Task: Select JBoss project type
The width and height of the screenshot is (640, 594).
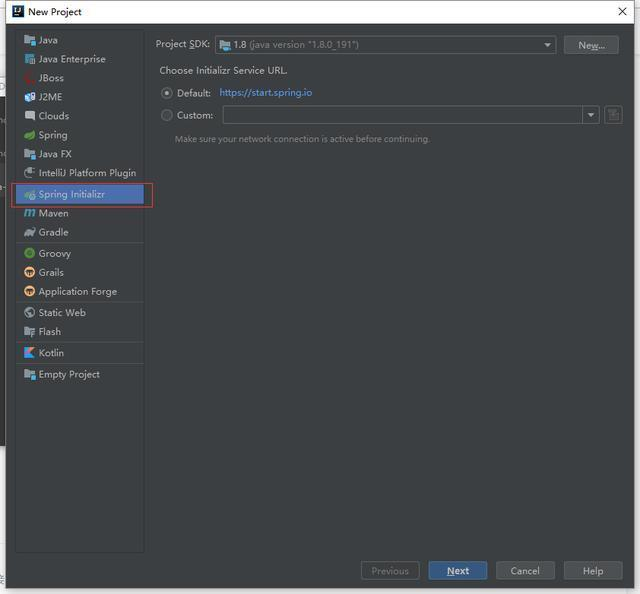Action: click(x=80, y=78)
